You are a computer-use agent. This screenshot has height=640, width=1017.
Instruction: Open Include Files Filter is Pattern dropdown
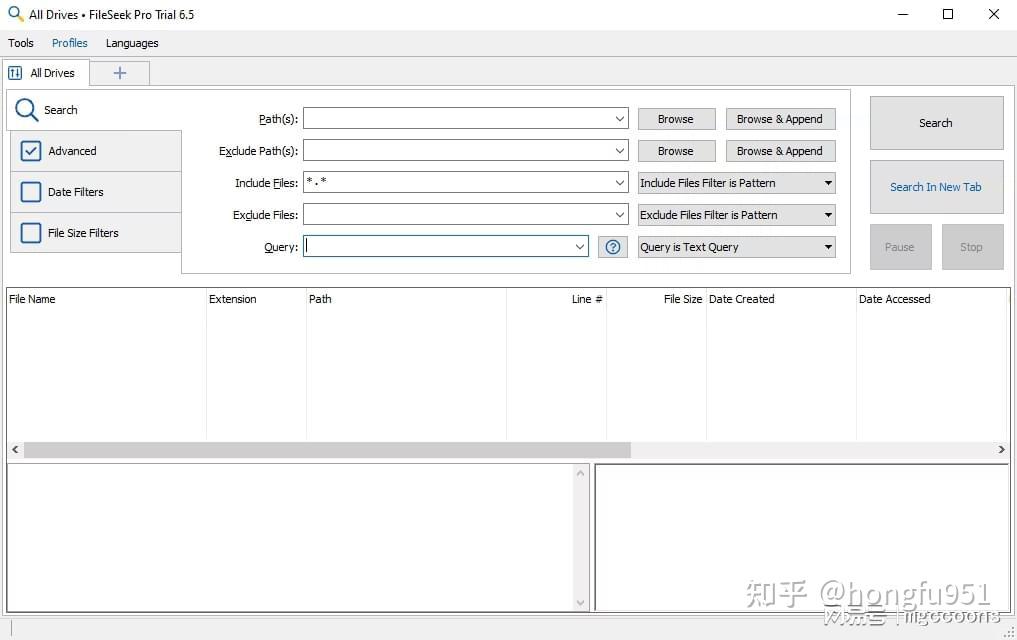point(736,183)
